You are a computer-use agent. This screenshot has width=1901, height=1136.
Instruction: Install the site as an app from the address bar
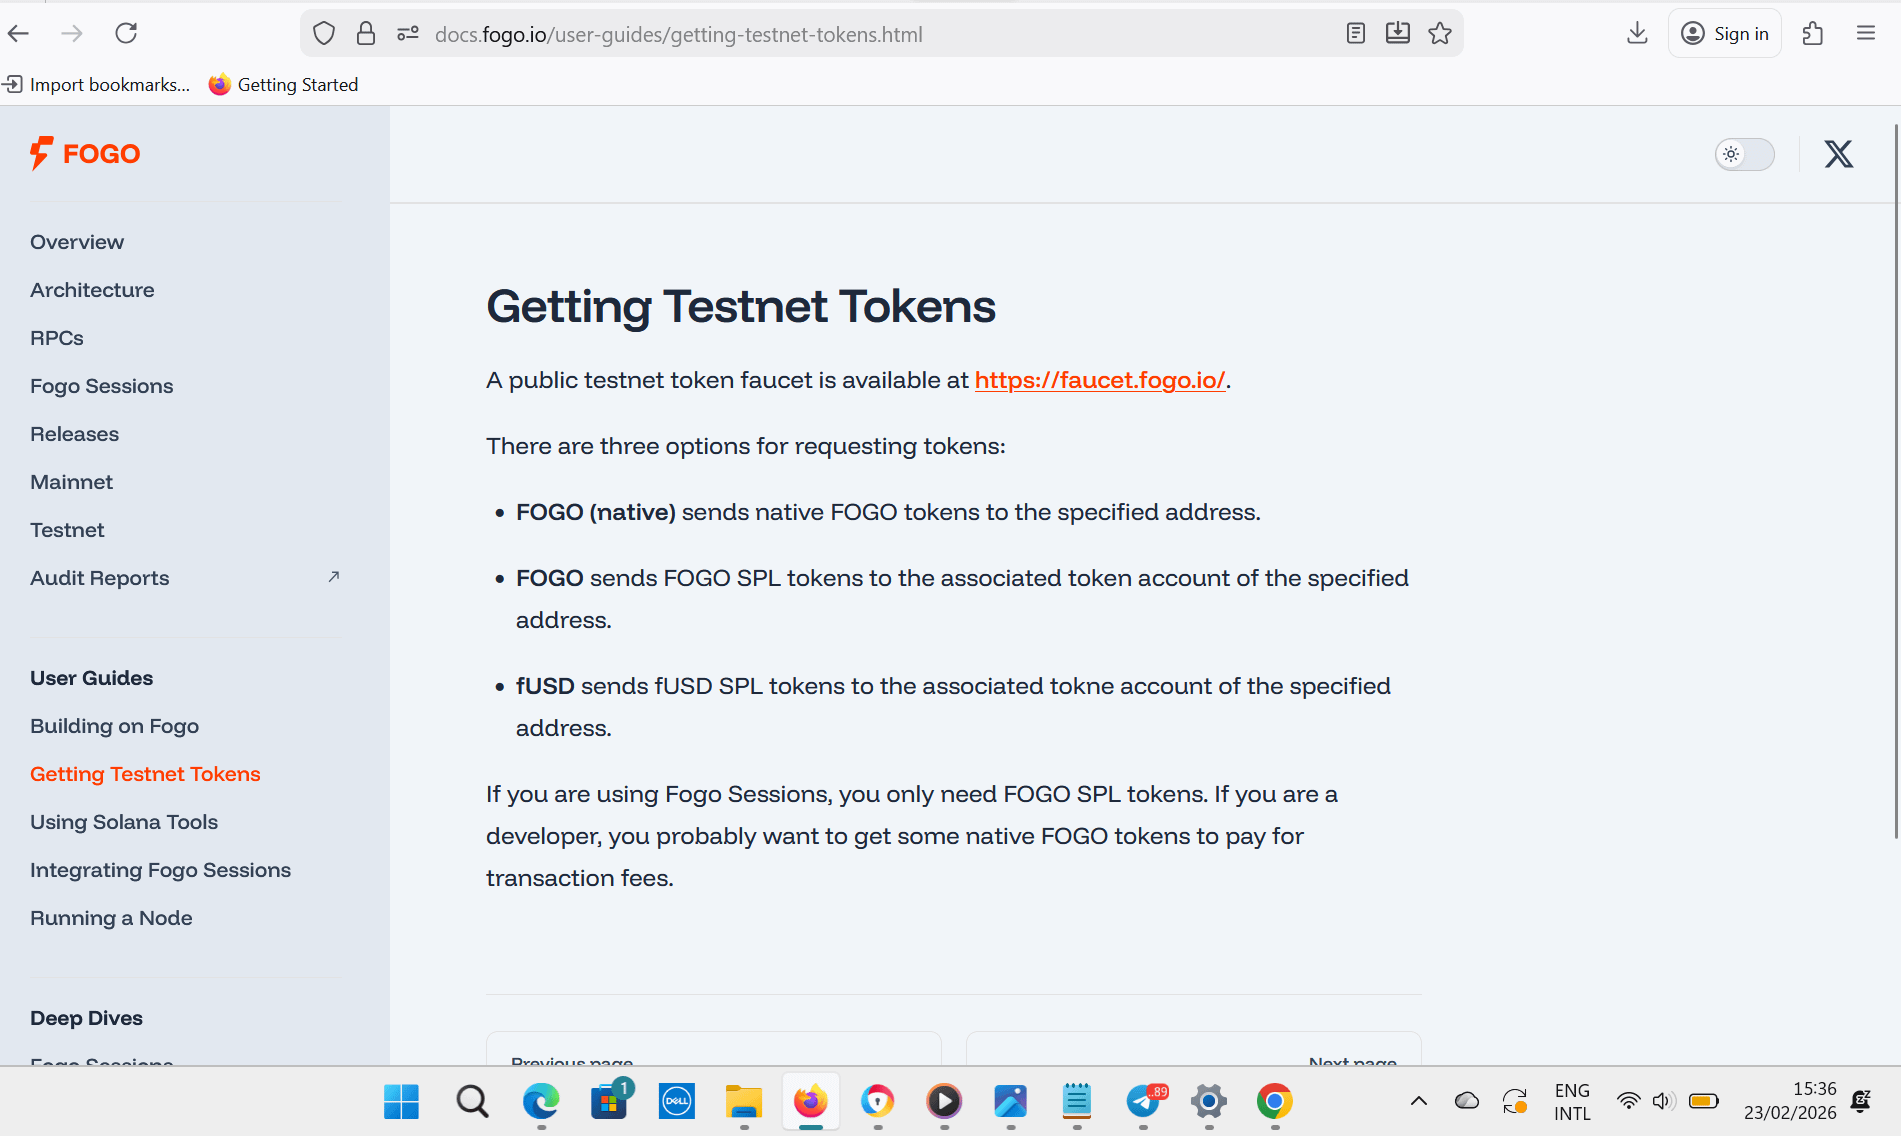1398,34
